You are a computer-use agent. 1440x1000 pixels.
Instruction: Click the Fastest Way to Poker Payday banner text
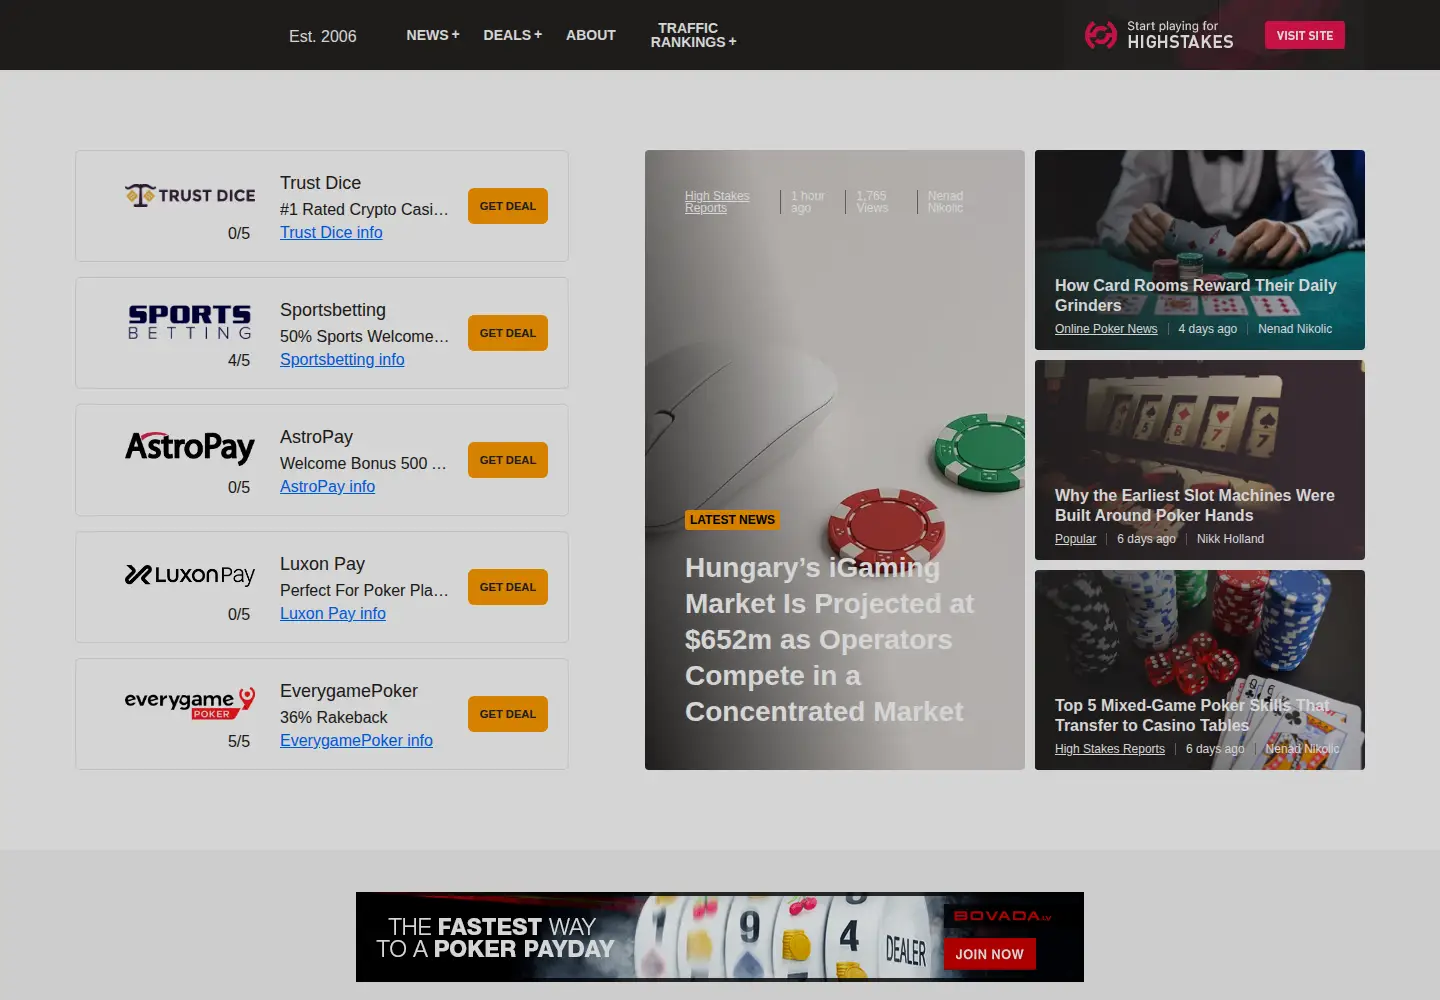tap(495, 938)
